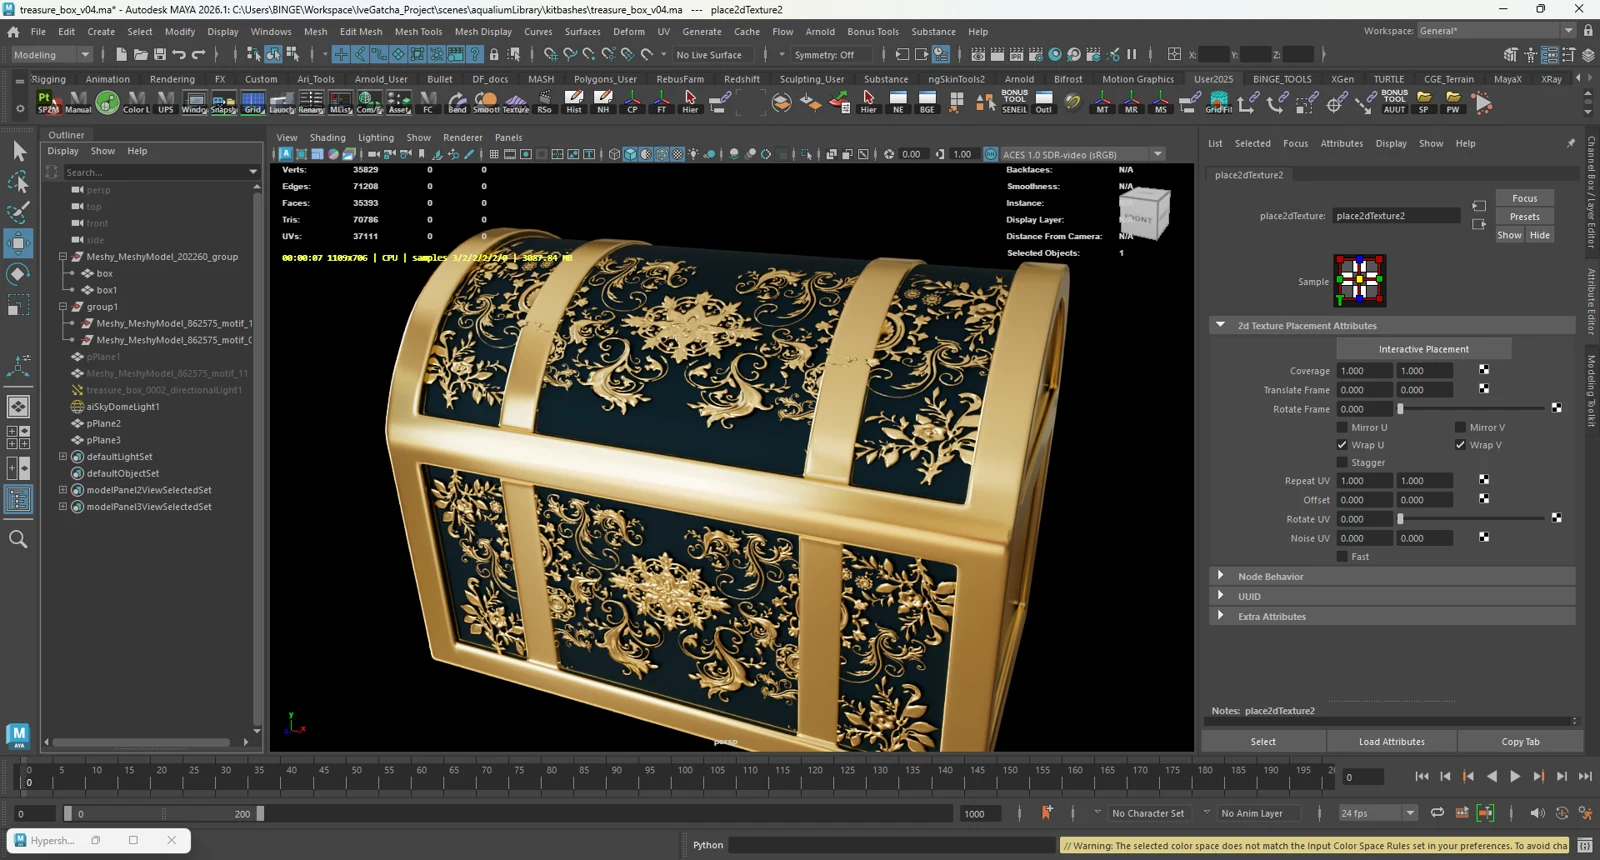Screen dimensions: 1600x860
Task: Click the Load Attributes button
Action: (1392, 742)
